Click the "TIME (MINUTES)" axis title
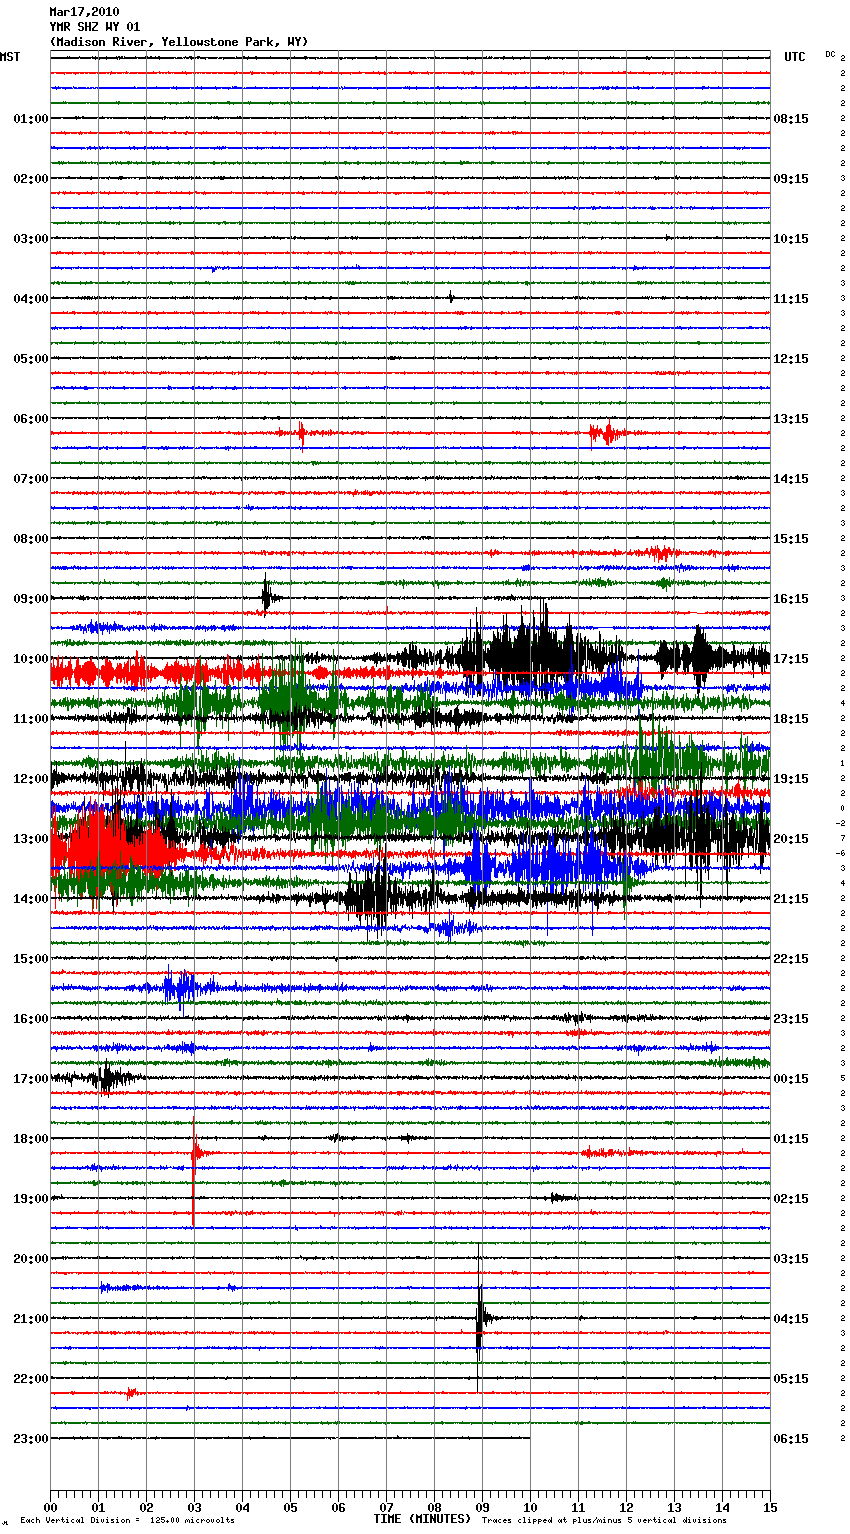Image resolution: width=850 pixels, height=1534 pixels. click(422, 1519)
